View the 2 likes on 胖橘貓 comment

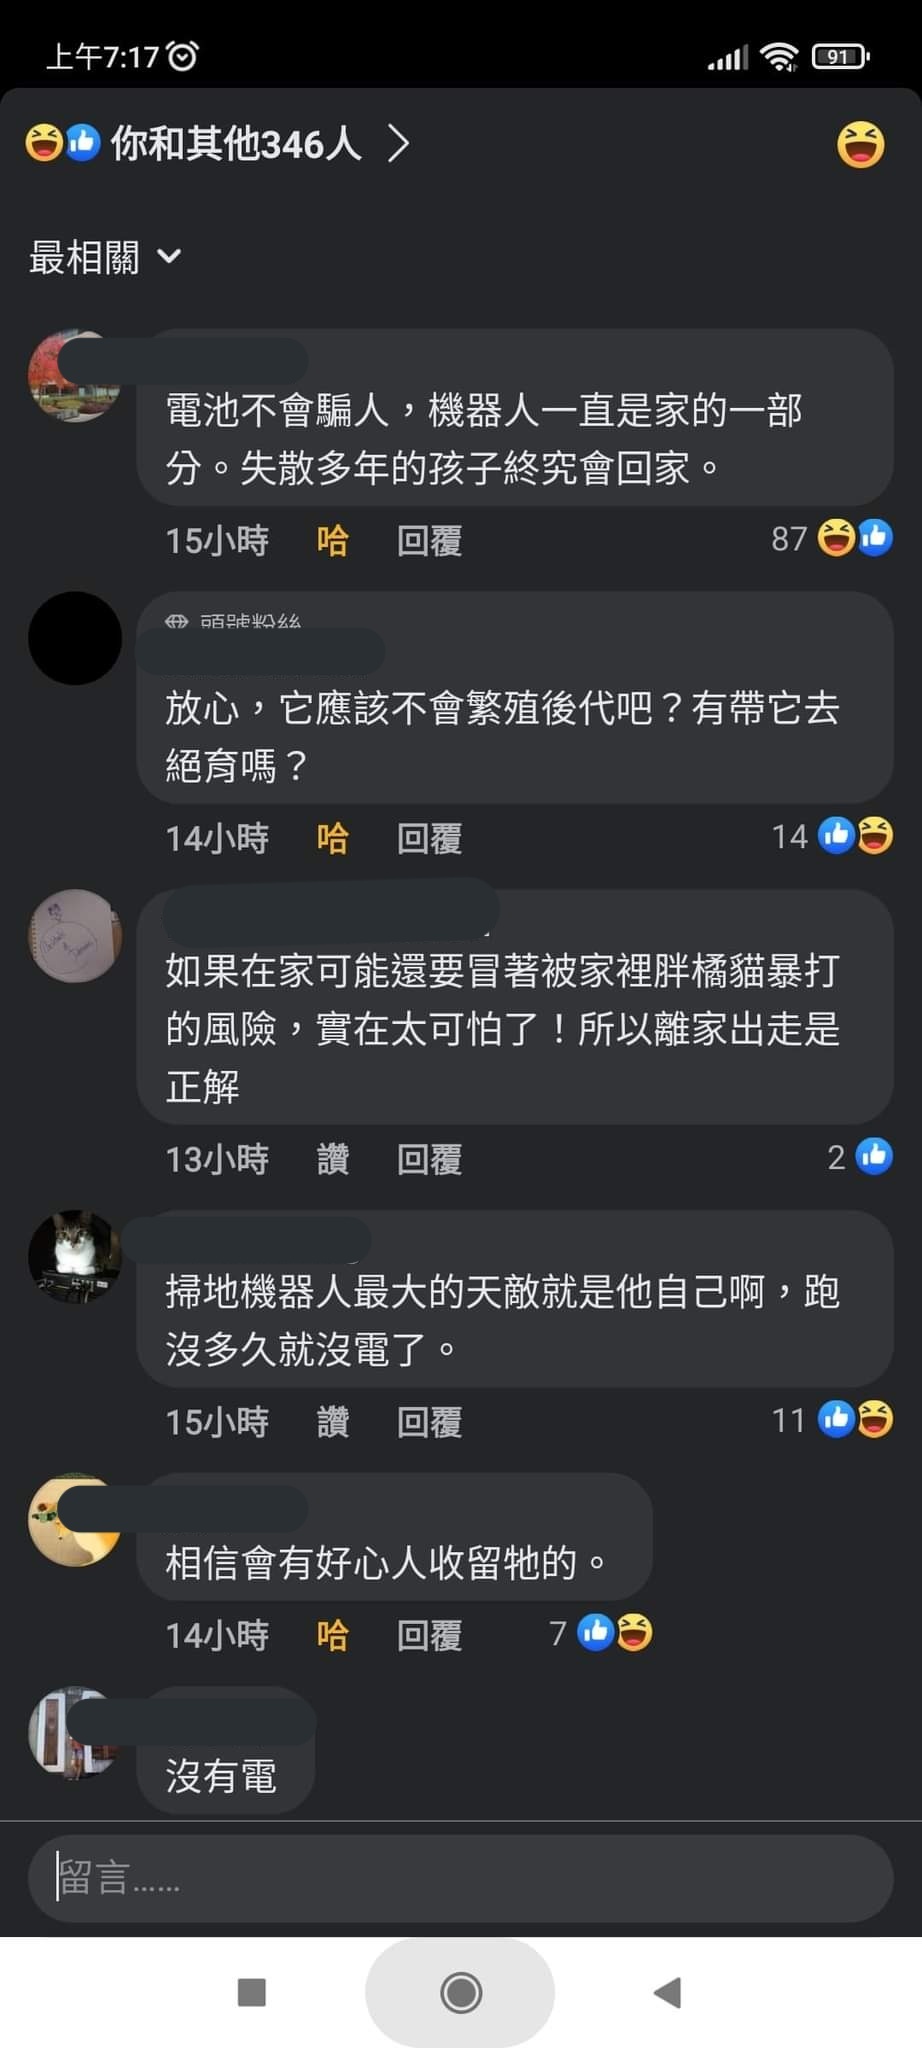[859, 1157]
